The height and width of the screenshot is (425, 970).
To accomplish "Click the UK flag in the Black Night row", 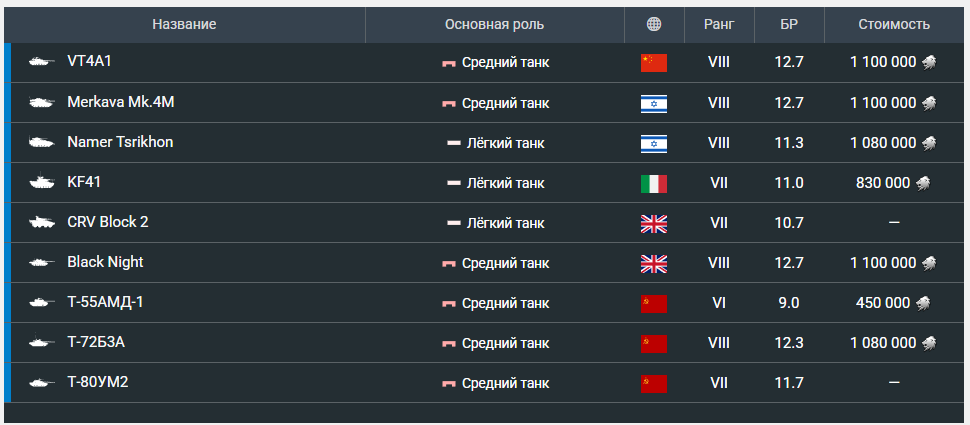I will tap(654, 263).
